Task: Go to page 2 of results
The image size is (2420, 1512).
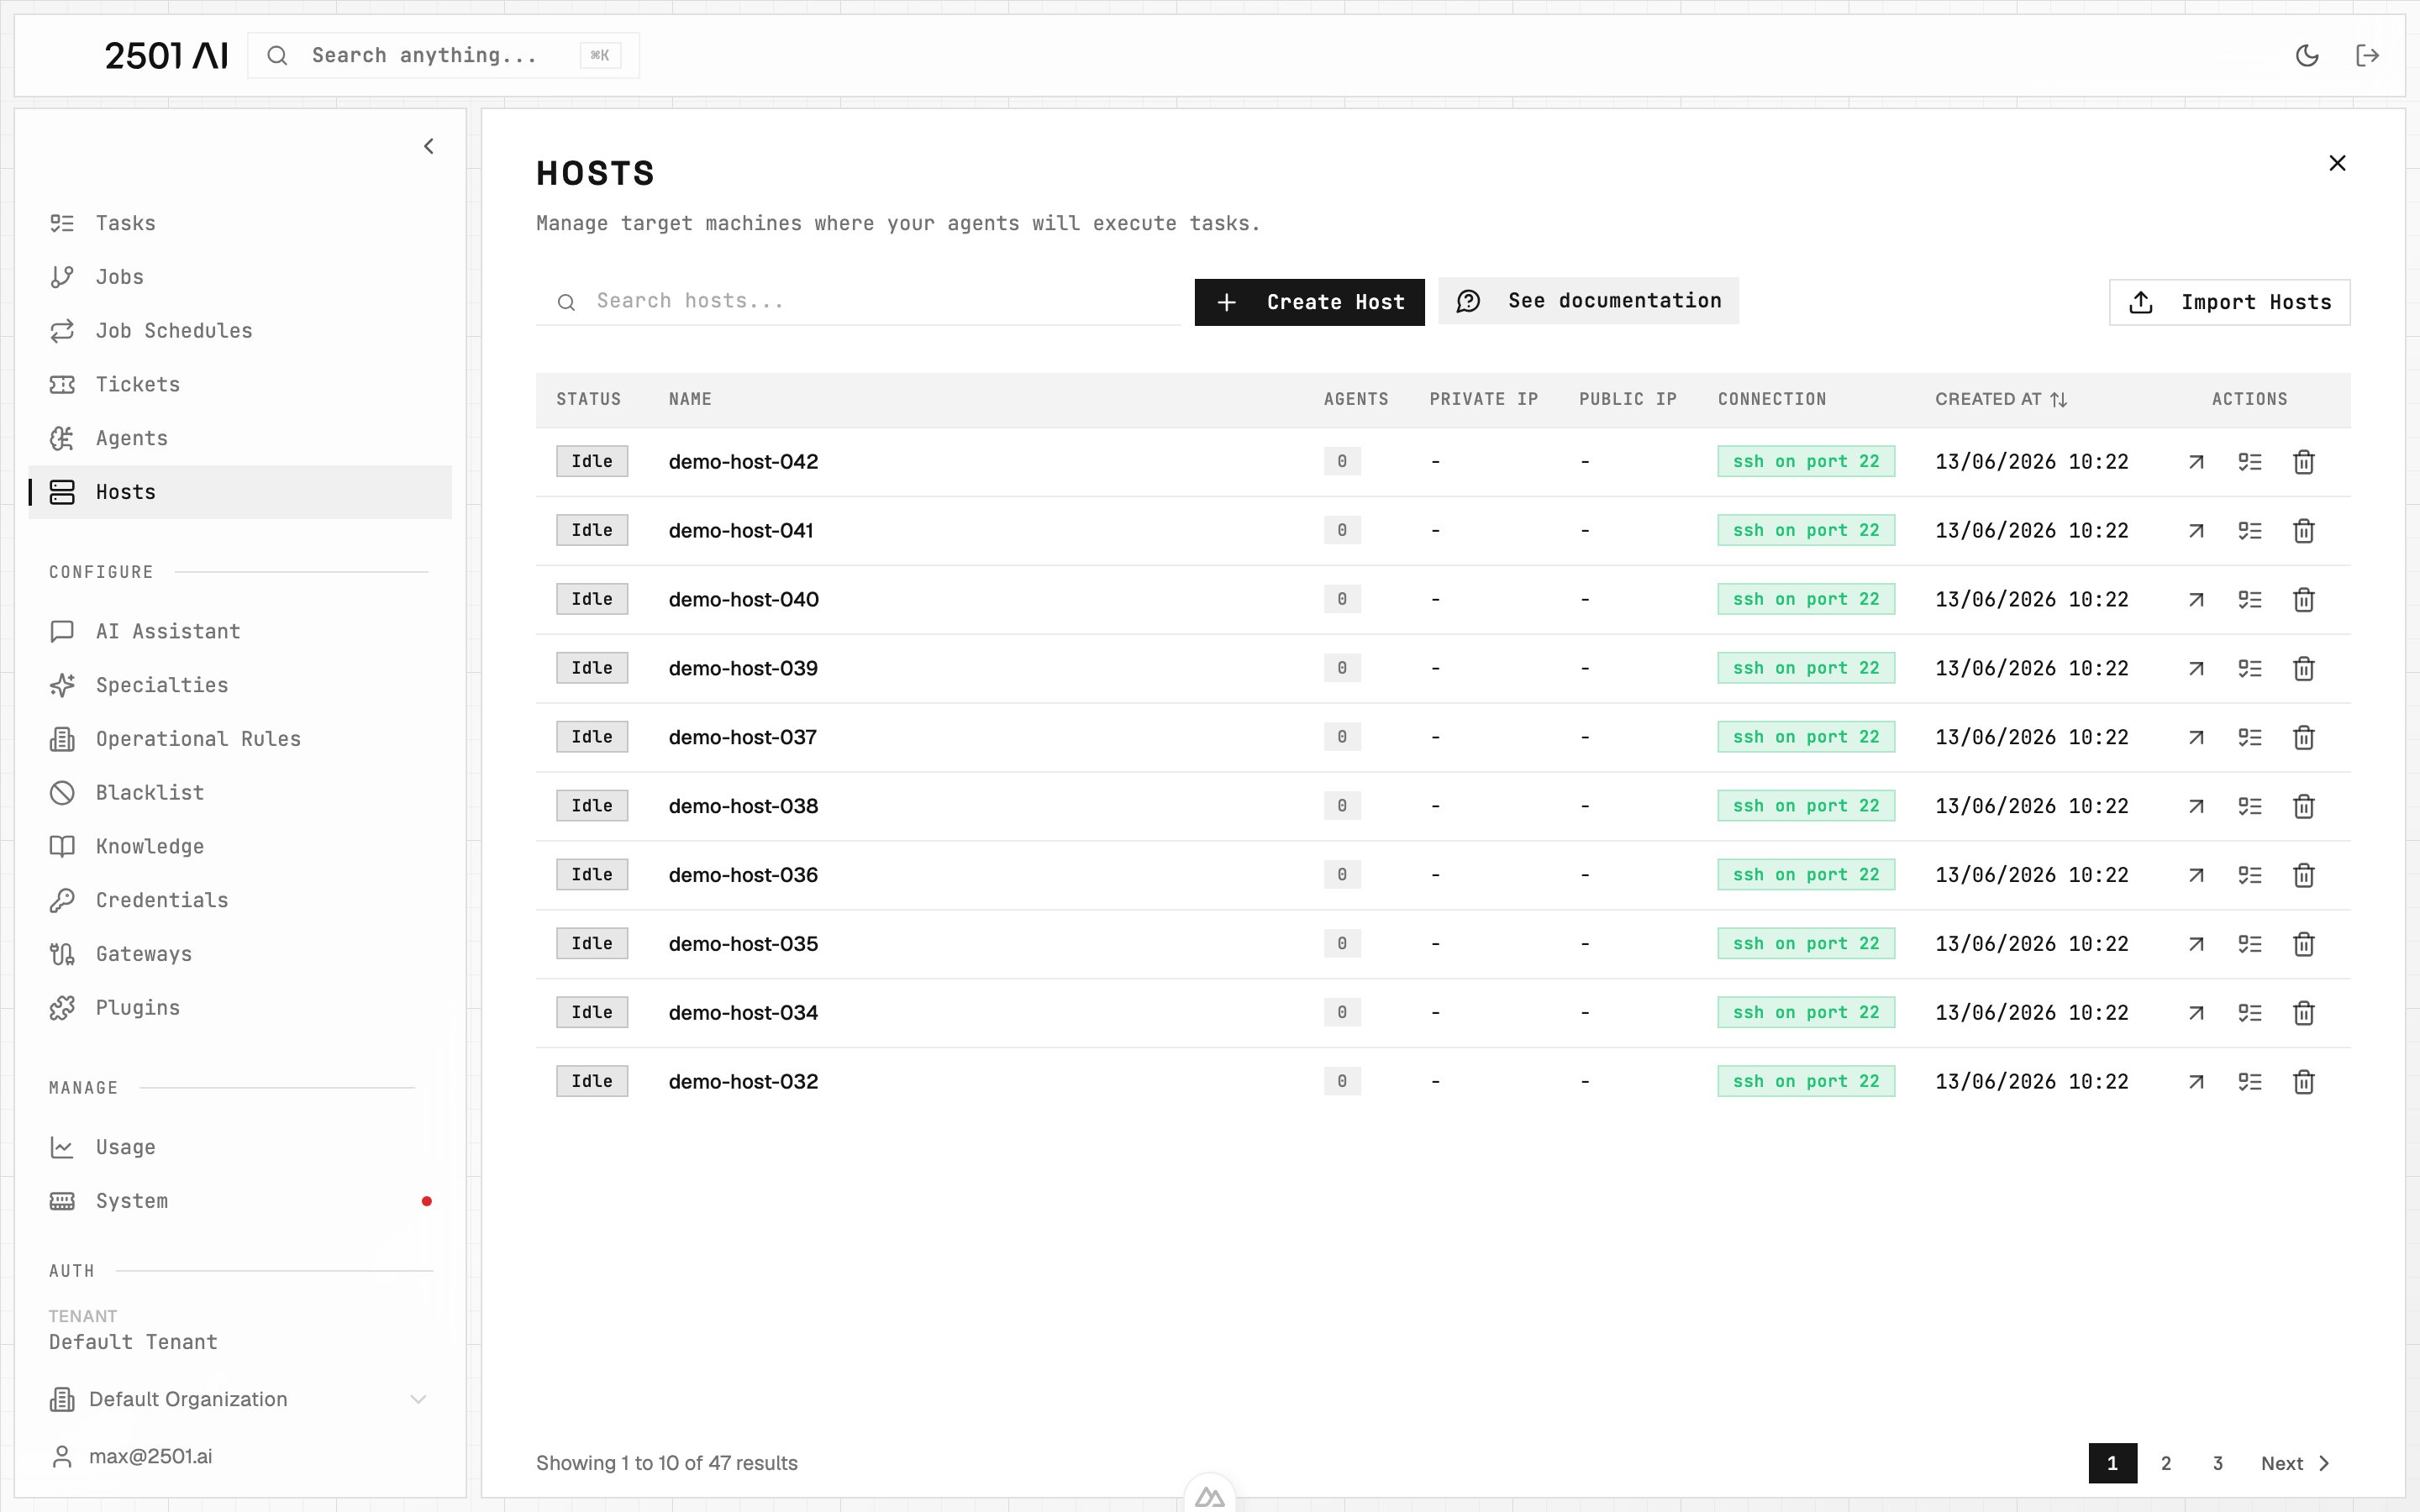Action: click(x=2166, y=1463)
